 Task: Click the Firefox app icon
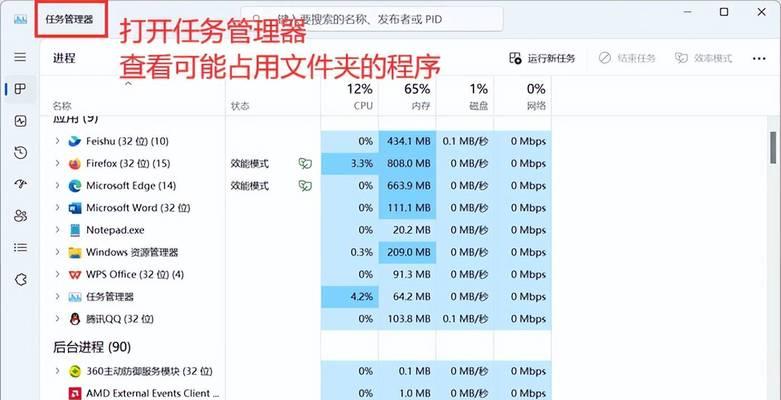(x=75, y=163)
